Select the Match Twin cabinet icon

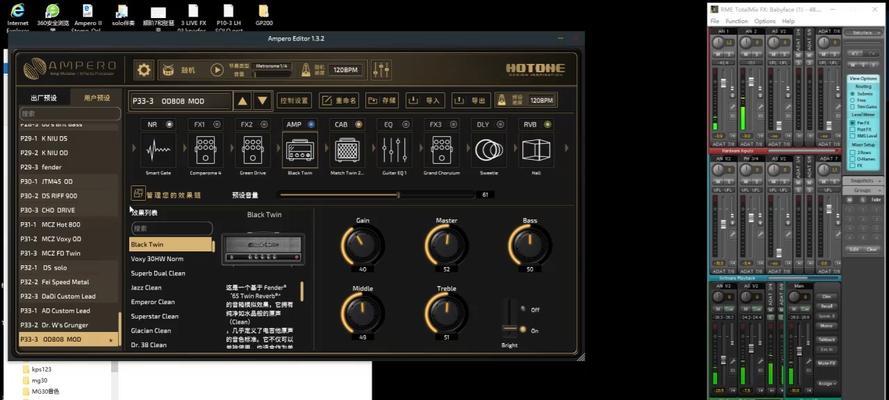point(347,150)
